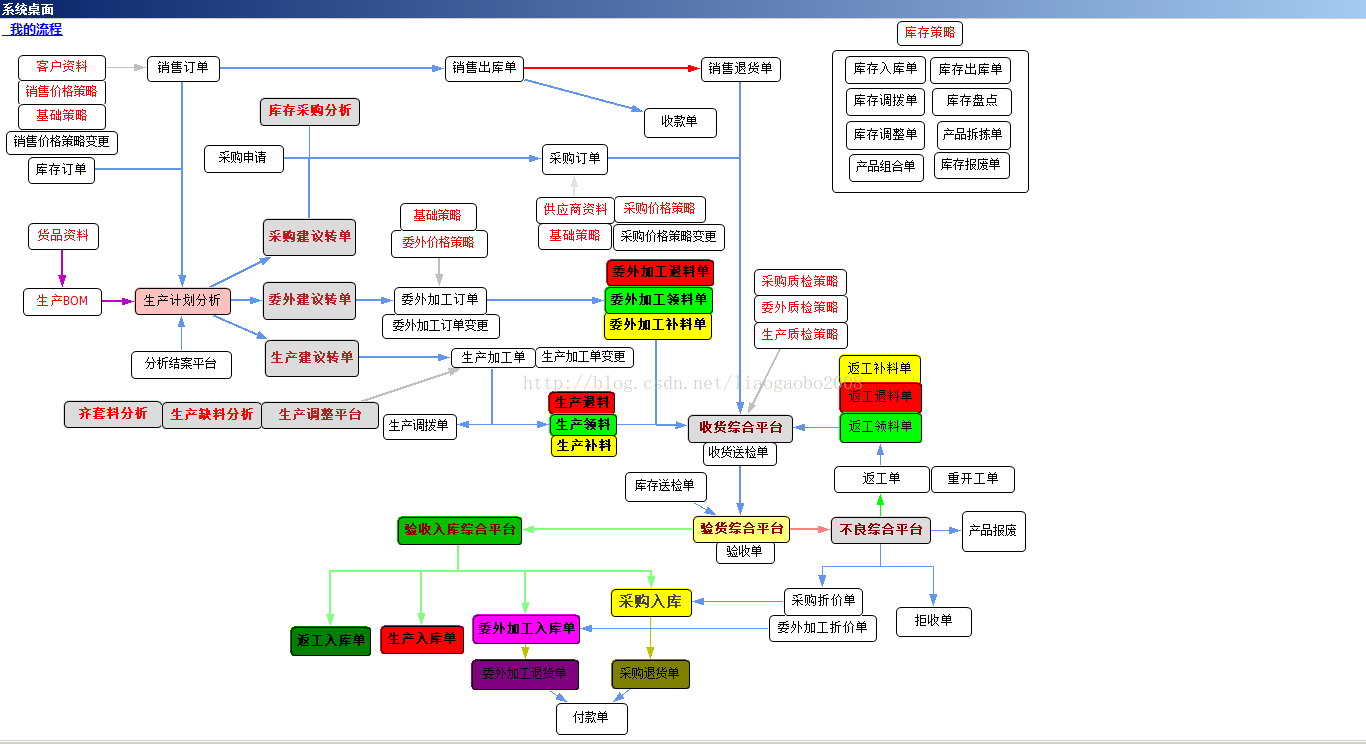Click the 库存入库单 node
This screenshot has height=744, width=1366.
point(886,70)
